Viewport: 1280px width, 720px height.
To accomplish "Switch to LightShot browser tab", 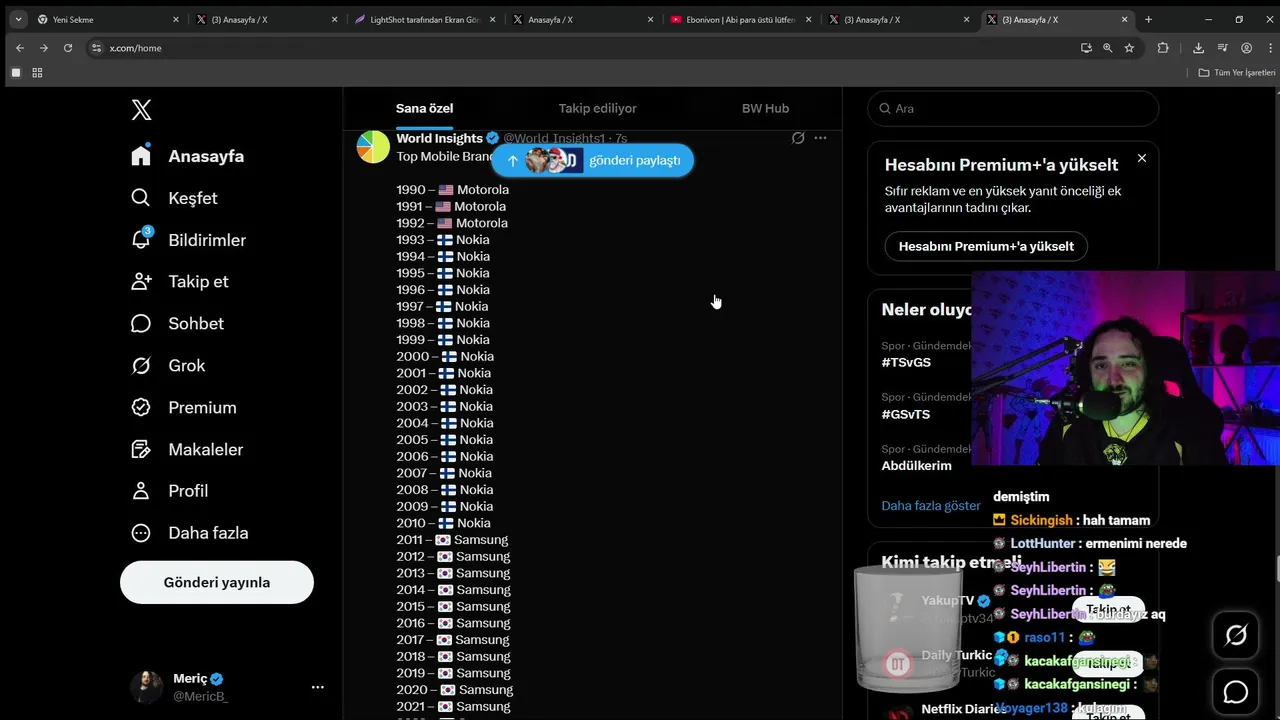I will click(x=425, y=19).
